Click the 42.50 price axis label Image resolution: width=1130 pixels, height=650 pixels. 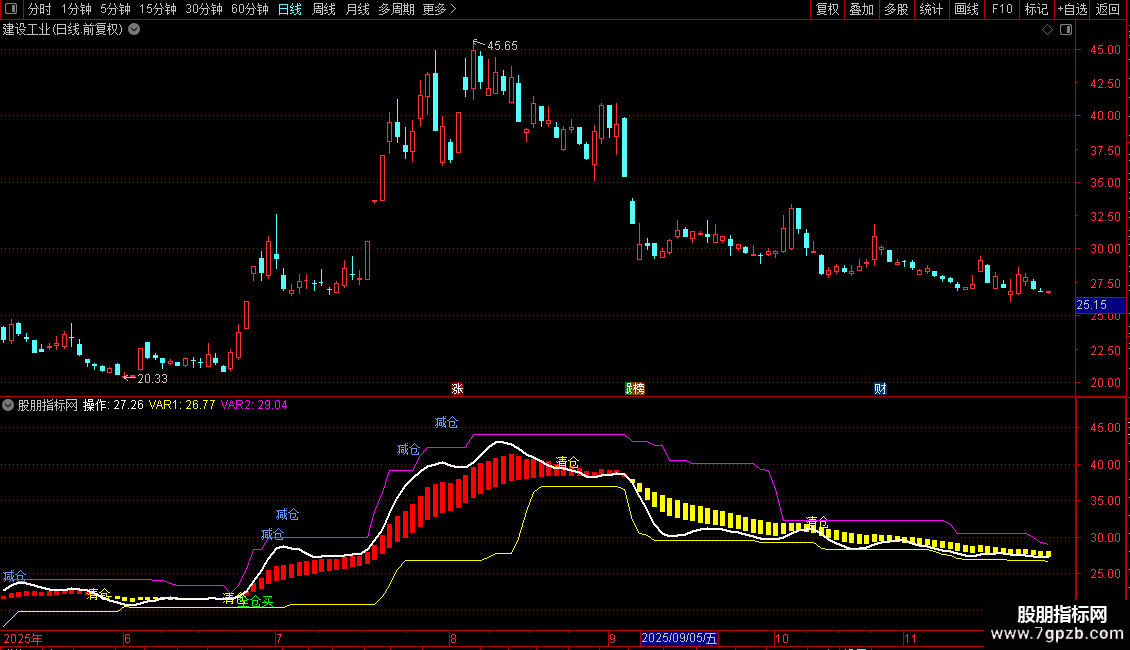pyautogui.click(x=1105, y=84)
